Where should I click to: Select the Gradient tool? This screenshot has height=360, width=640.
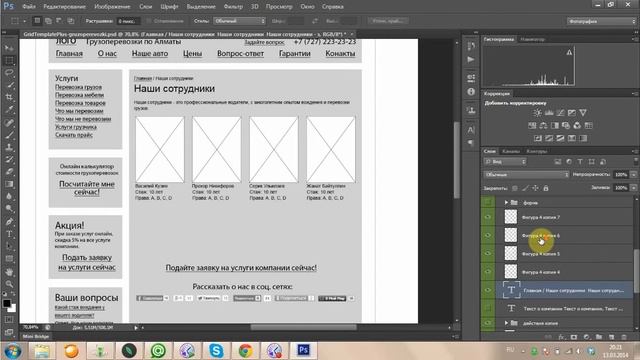coord(9,184)
